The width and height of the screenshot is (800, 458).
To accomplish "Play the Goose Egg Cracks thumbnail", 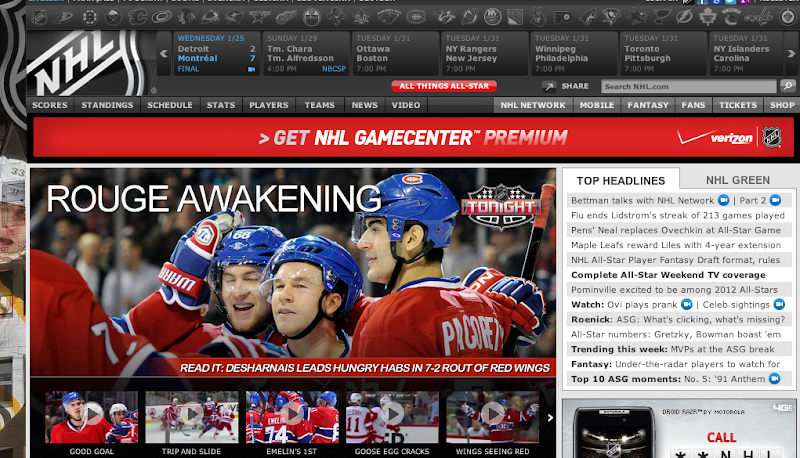I will point(392,418).
